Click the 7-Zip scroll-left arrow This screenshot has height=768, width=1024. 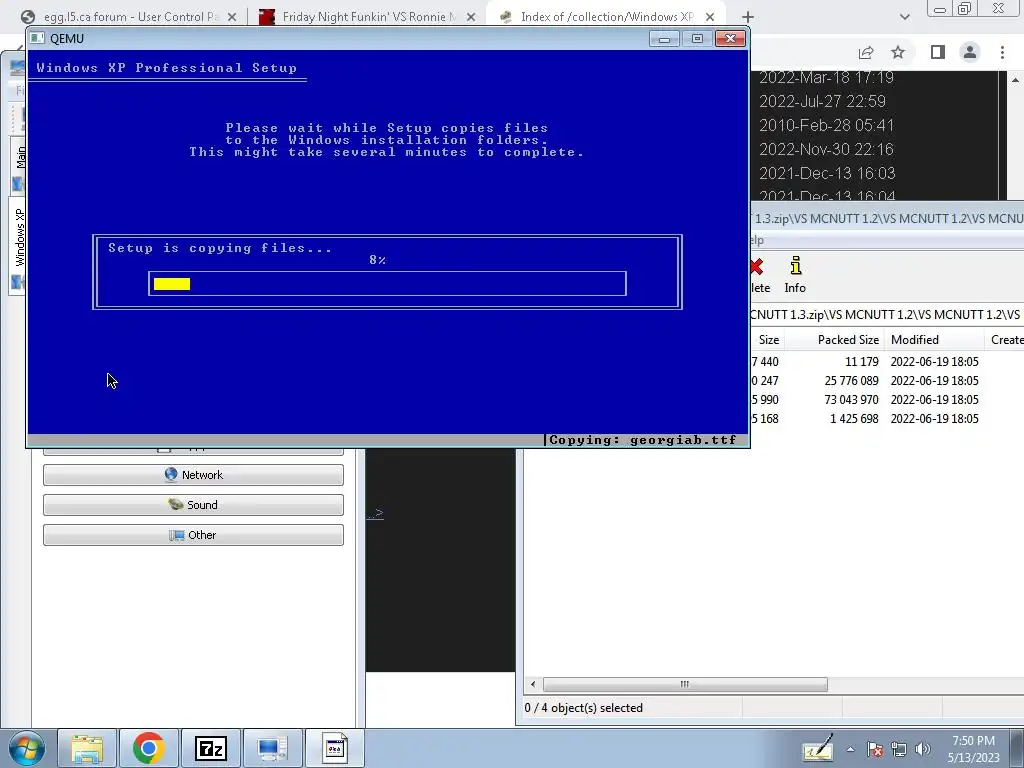tap(533, 684)
